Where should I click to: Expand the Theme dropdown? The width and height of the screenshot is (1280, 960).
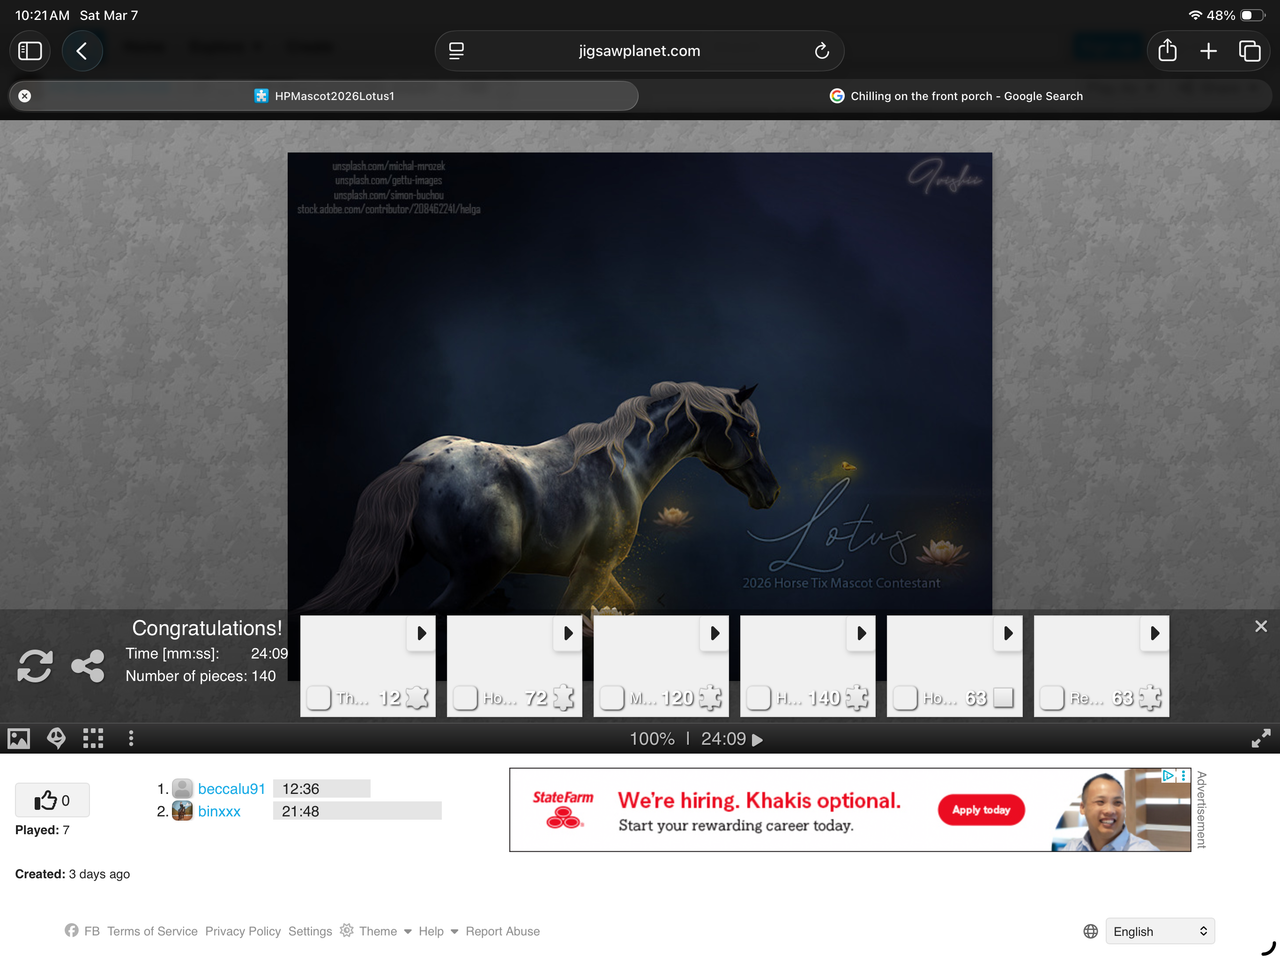(376, 931)
